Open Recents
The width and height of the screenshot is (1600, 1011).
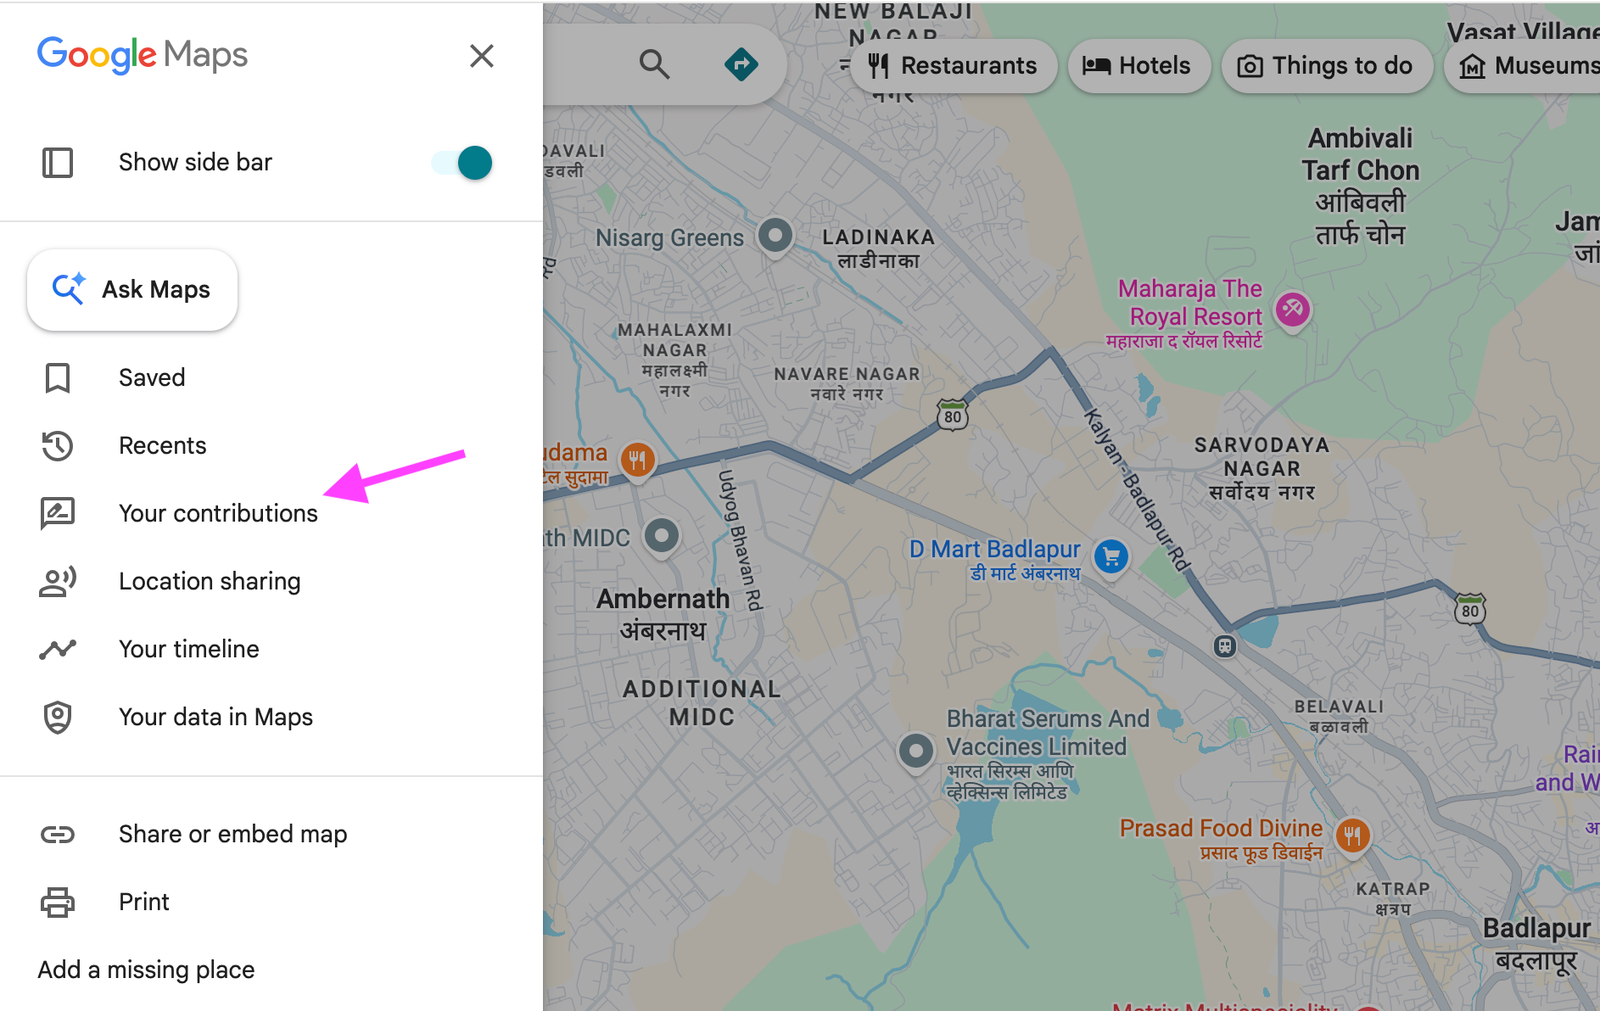[x=162, y=446]
